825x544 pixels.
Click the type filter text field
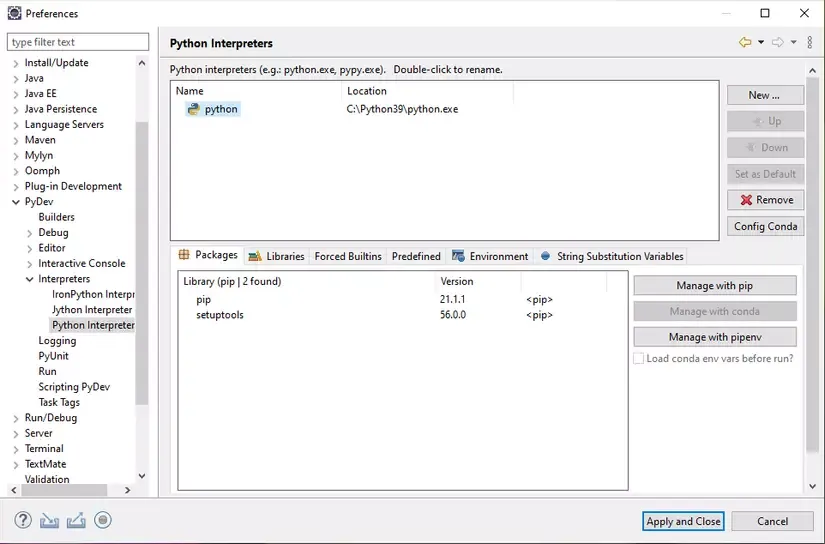click(78, 42)
